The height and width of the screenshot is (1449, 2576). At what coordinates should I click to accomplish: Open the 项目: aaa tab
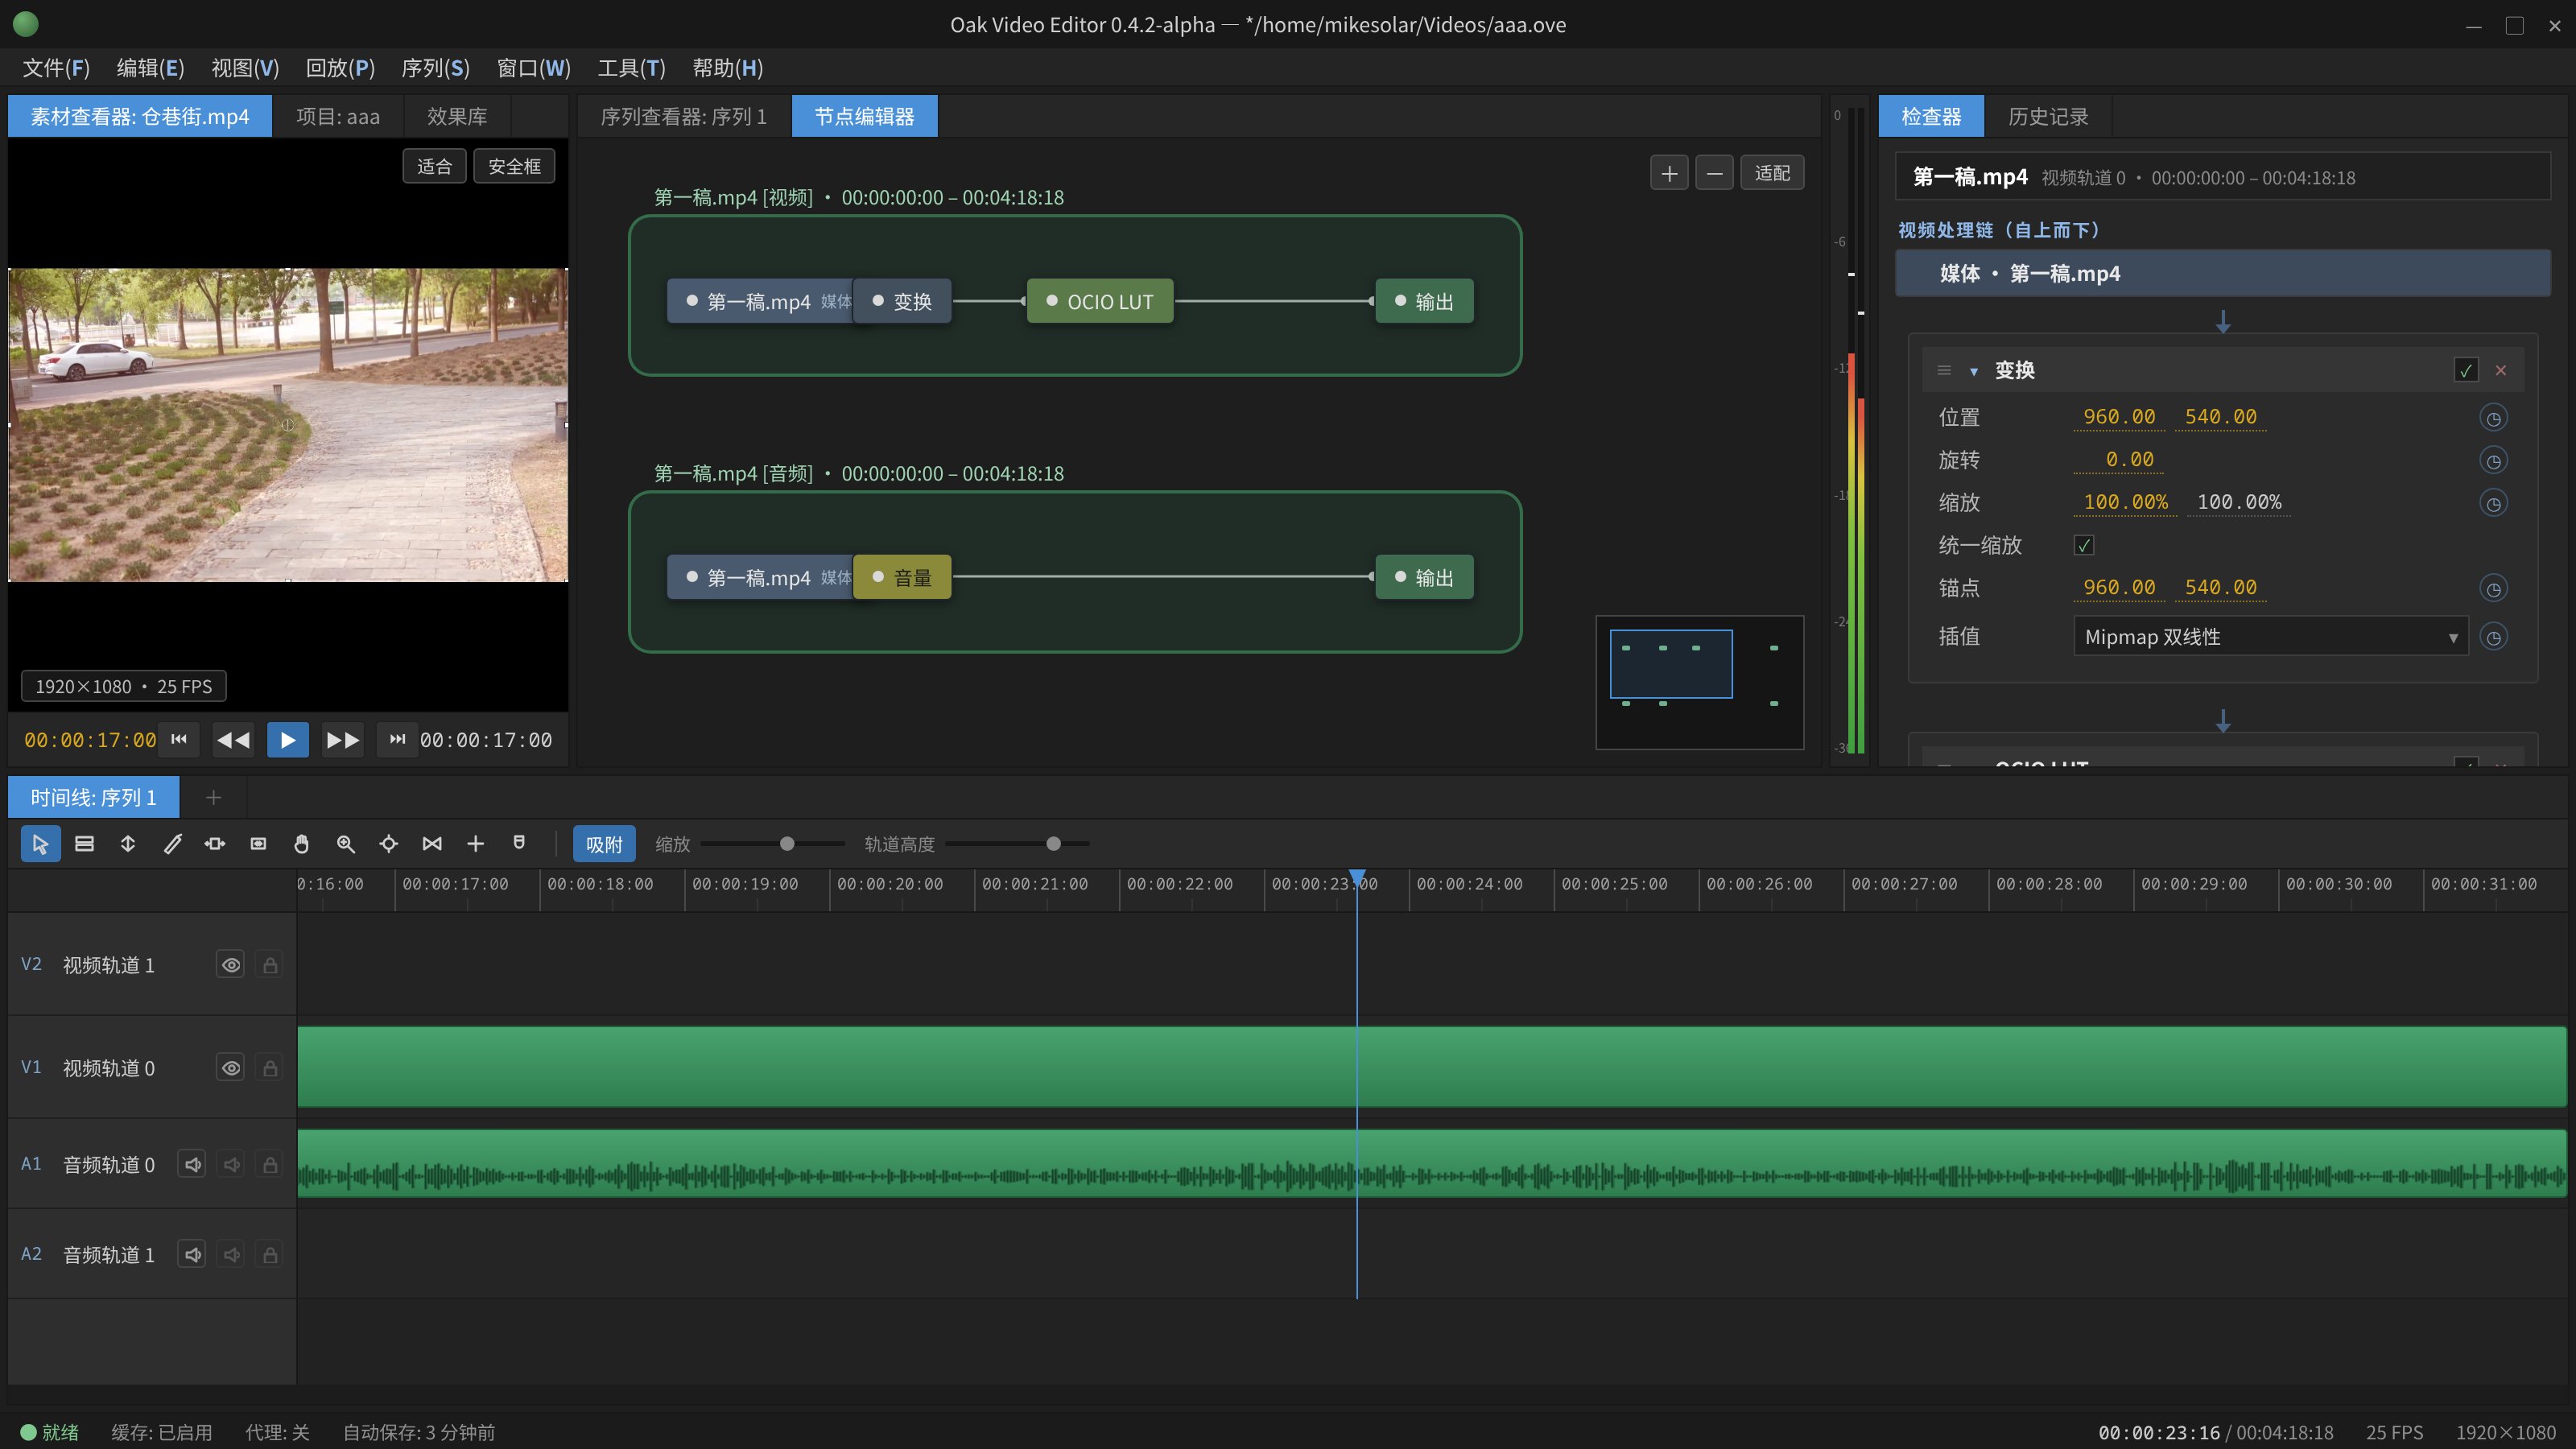point(338,116)
